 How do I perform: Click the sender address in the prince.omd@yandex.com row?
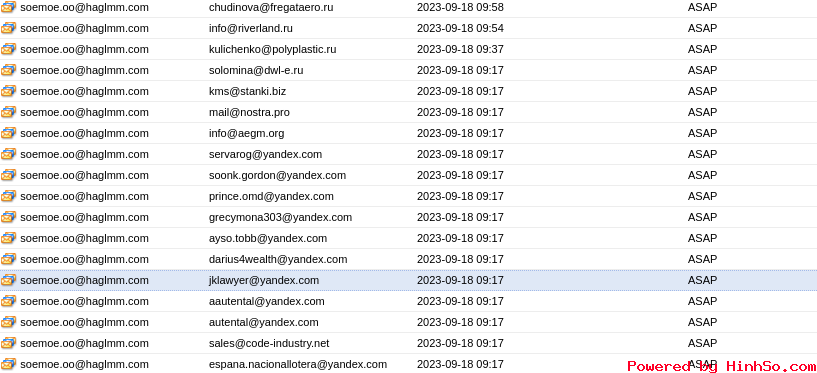pyautogui.click(x=84, y=196)
